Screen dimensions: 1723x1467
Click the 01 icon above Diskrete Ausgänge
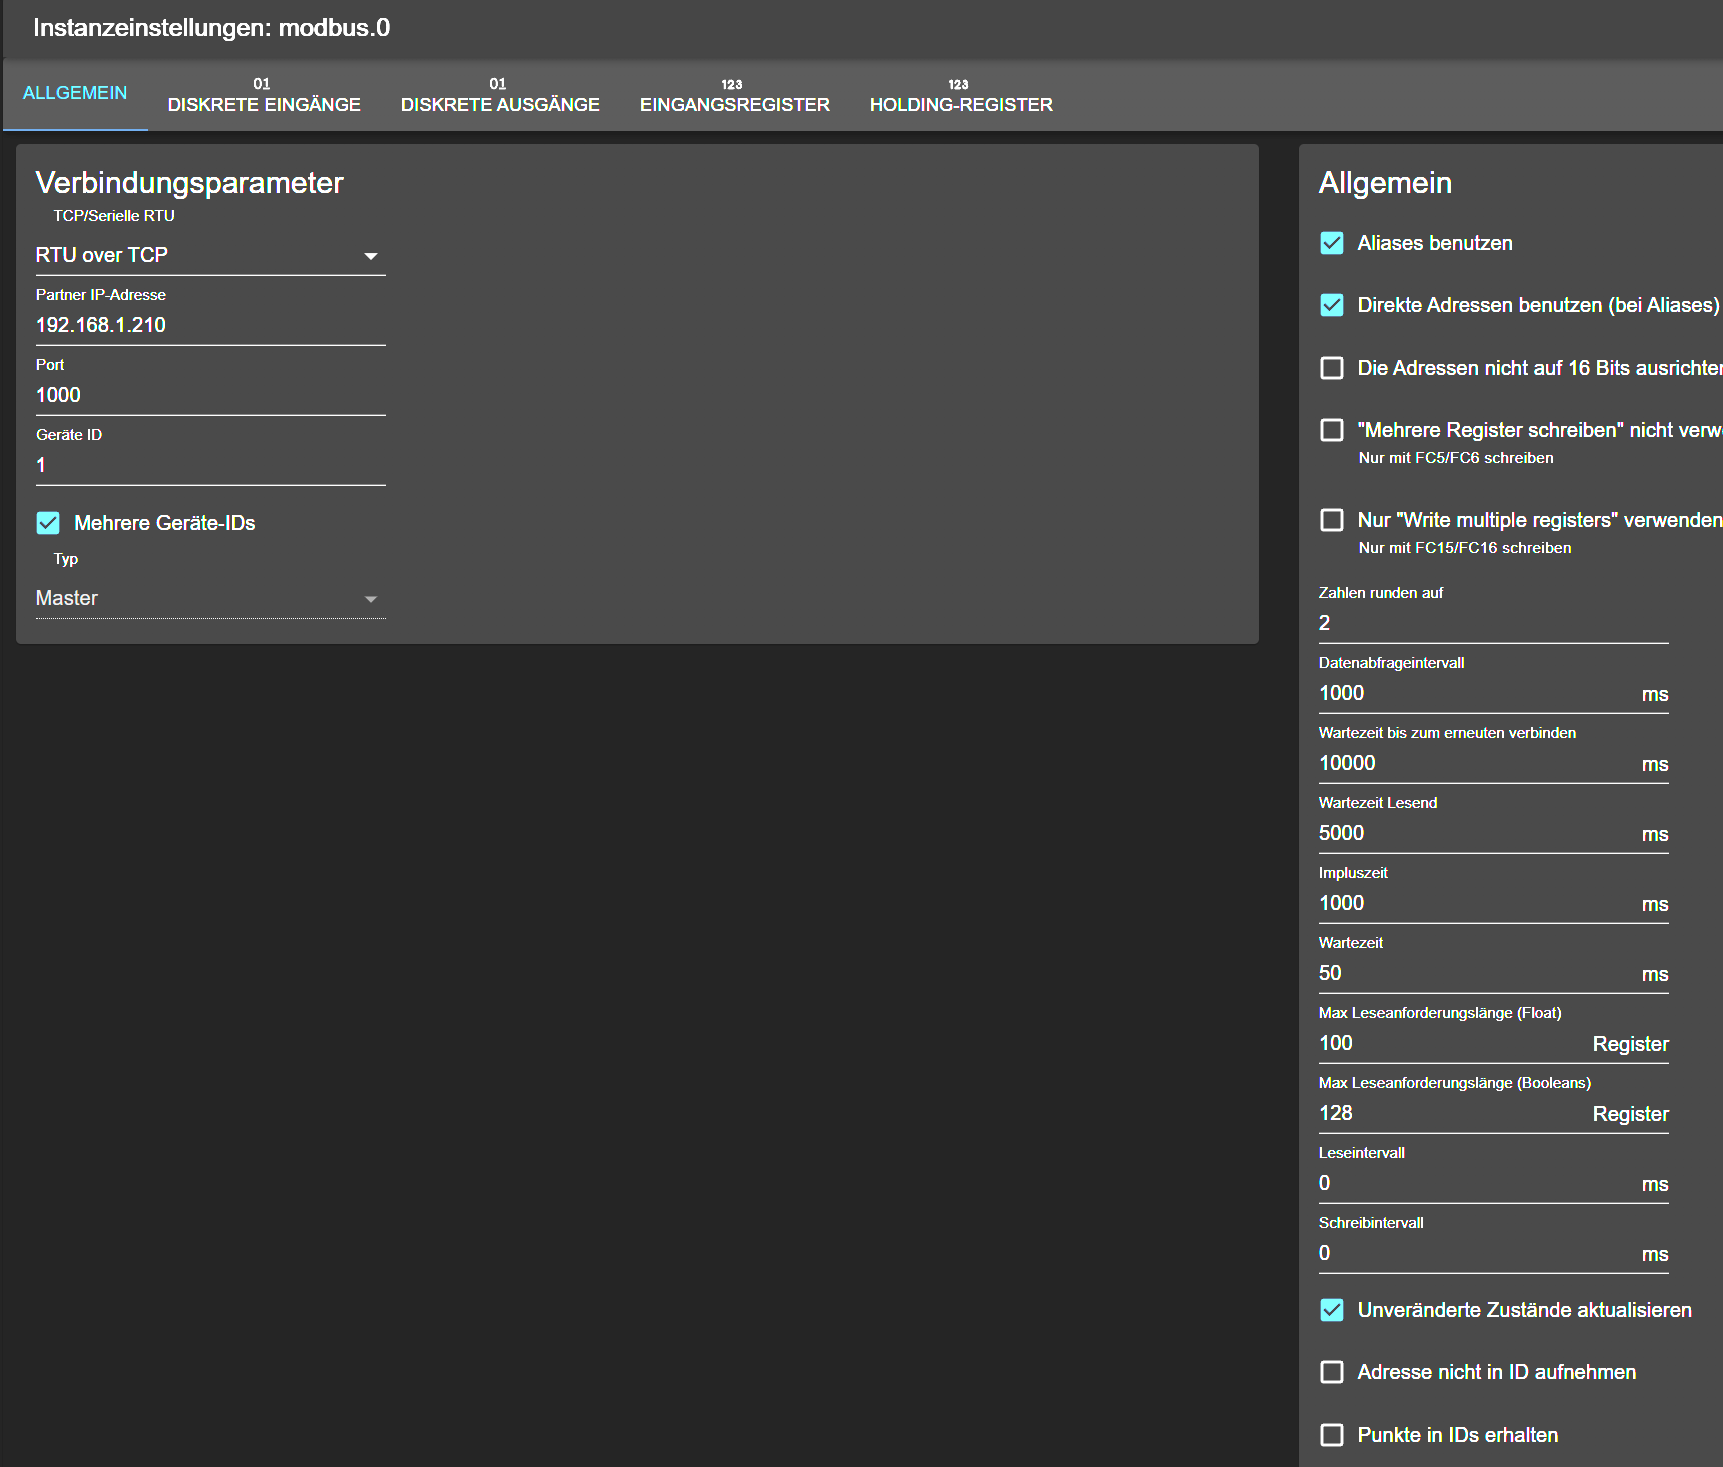pos(498,84)
